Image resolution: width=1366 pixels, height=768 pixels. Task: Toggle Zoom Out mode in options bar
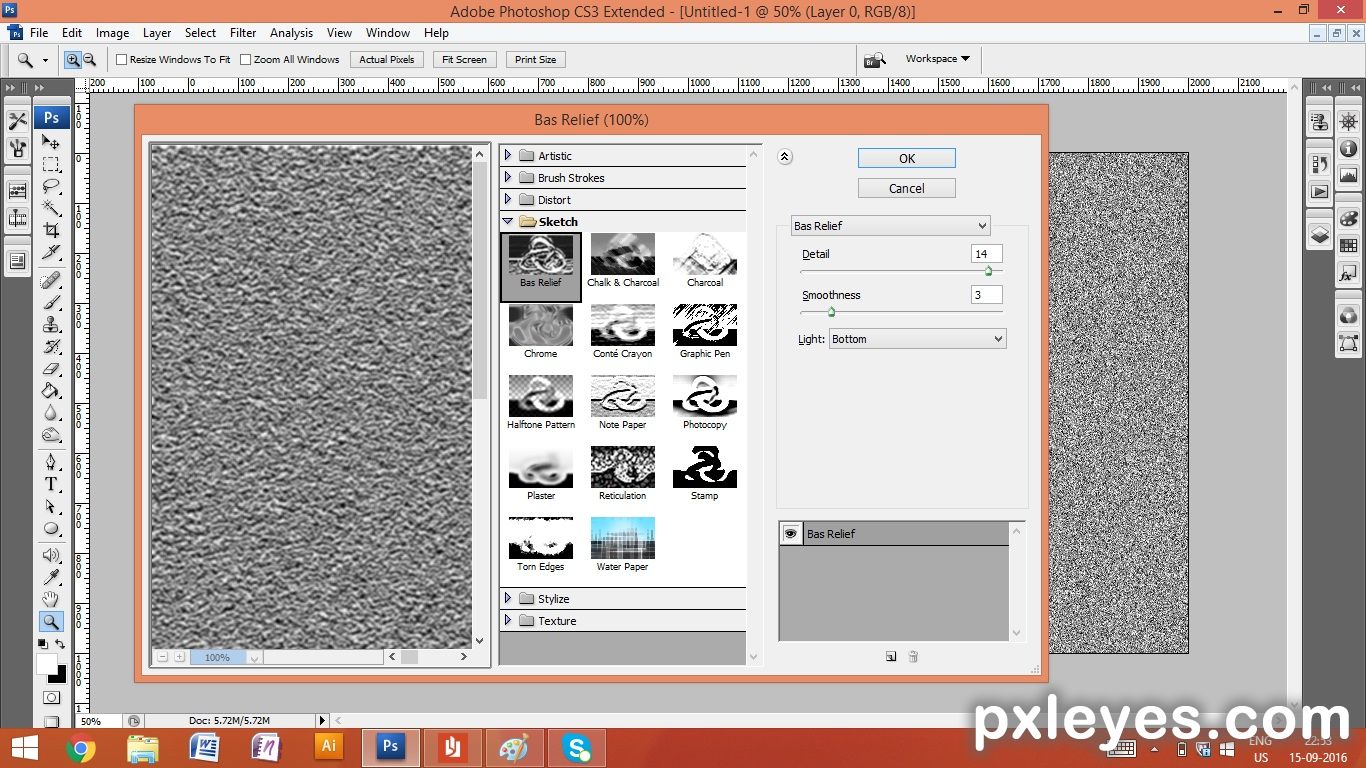(89, 60)
